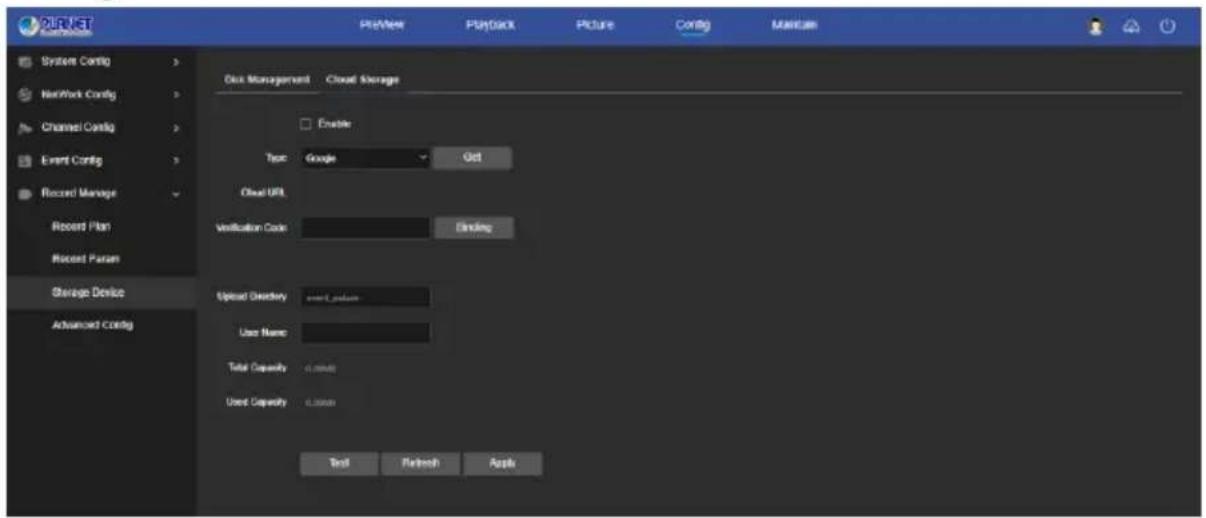Click the Network Config sidebar icon
Viewport: 1206px width, 518px height.
point(24,96)
